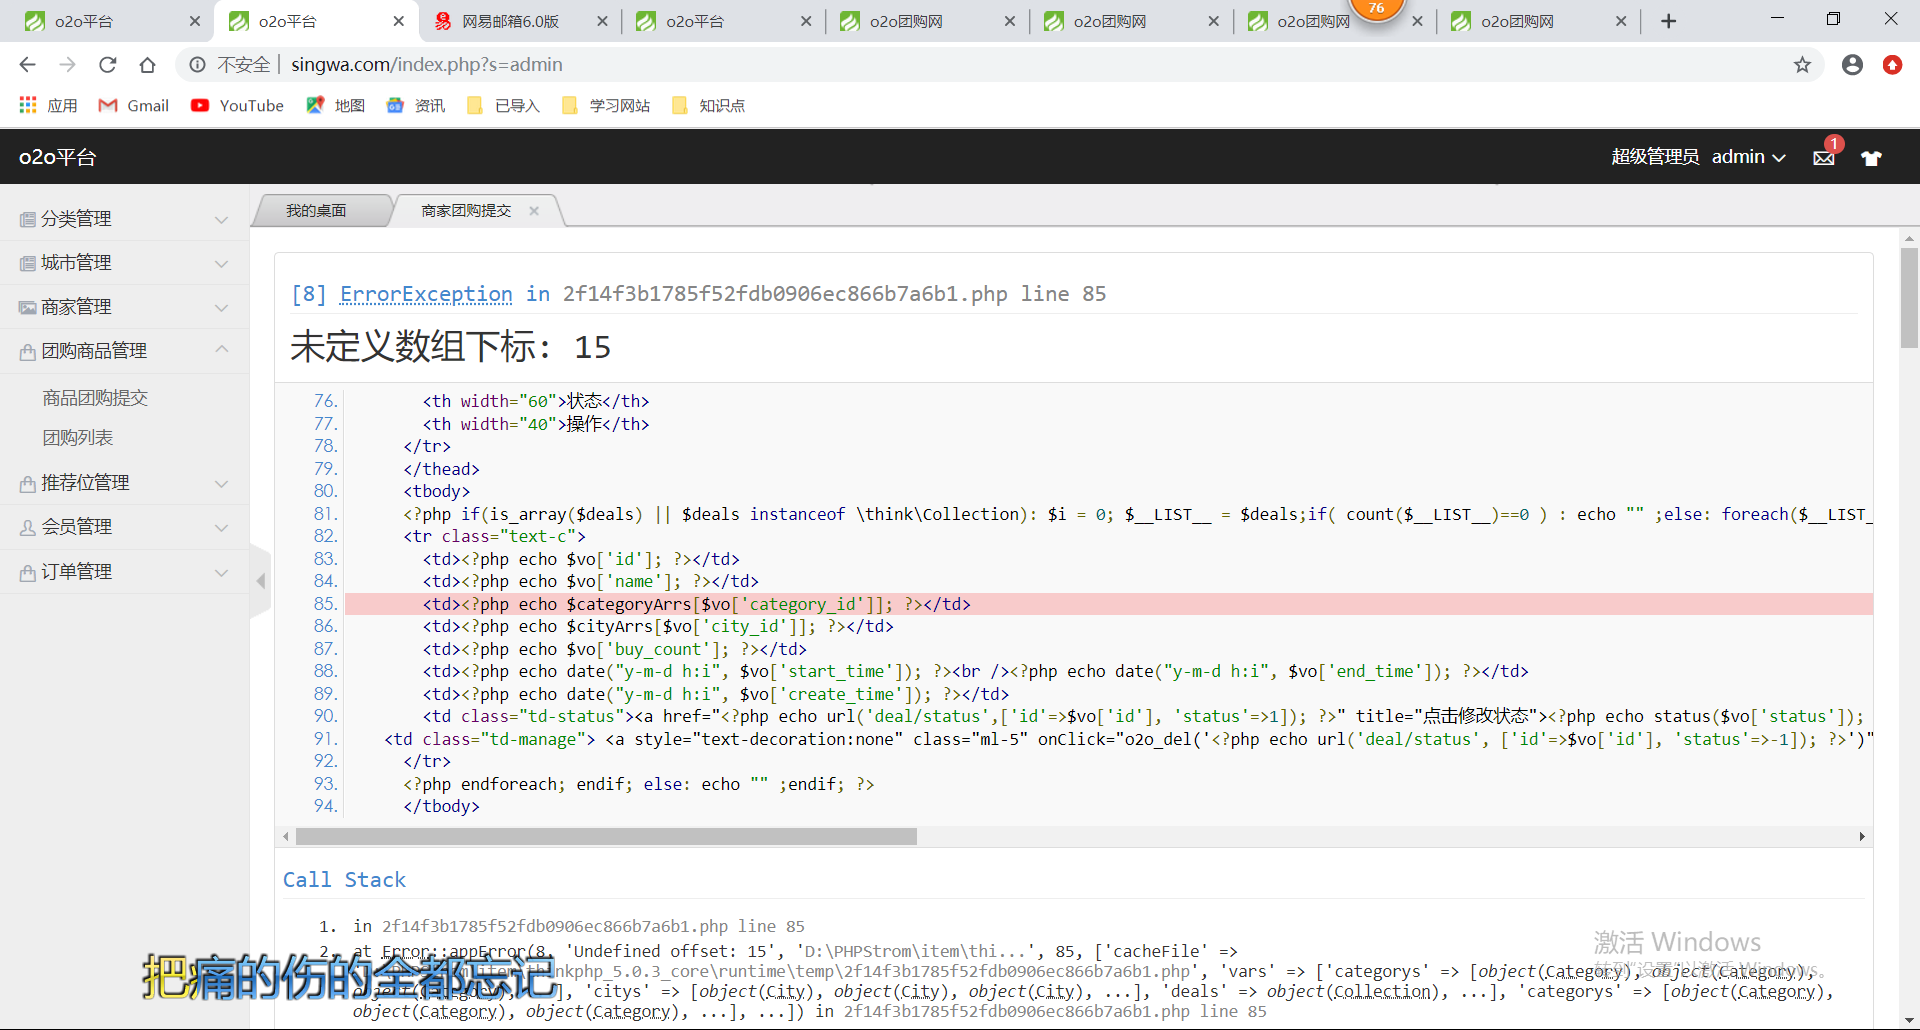Switch to the 我的桌面 tab

tap(316, 211)
